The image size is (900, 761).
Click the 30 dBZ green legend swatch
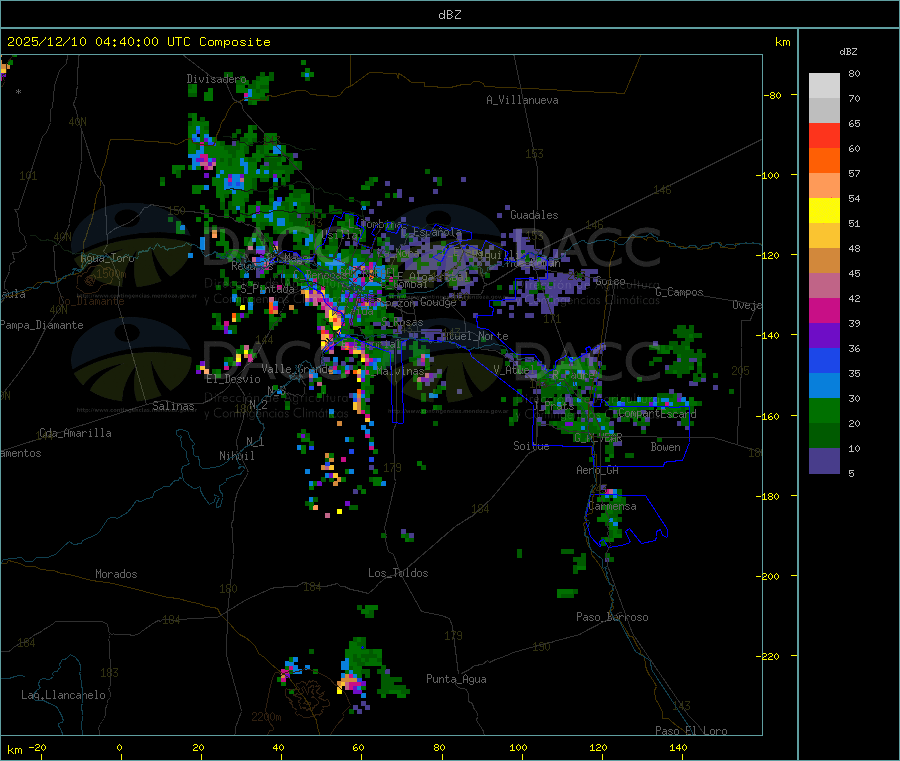[824, 410]
